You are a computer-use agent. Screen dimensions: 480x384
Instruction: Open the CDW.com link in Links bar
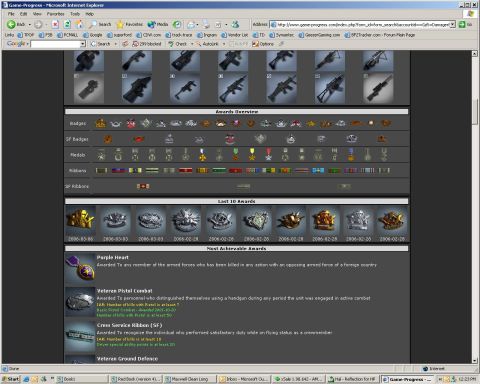coord(149,35)
